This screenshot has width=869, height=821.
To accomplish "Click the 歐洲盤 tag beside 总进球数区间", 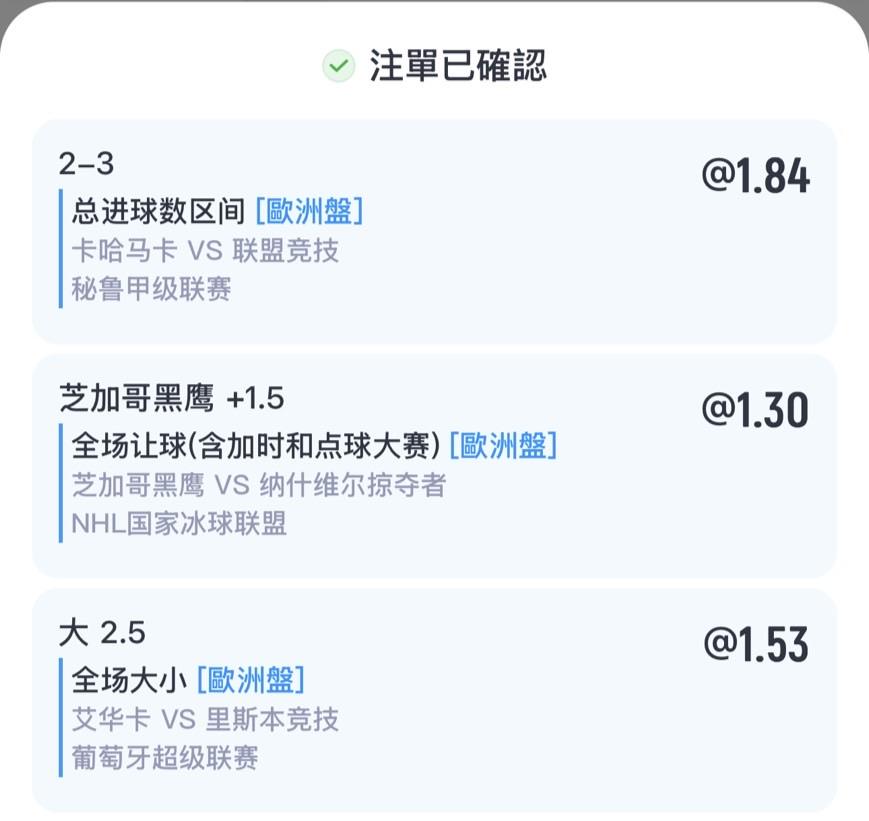I will 308,211.
